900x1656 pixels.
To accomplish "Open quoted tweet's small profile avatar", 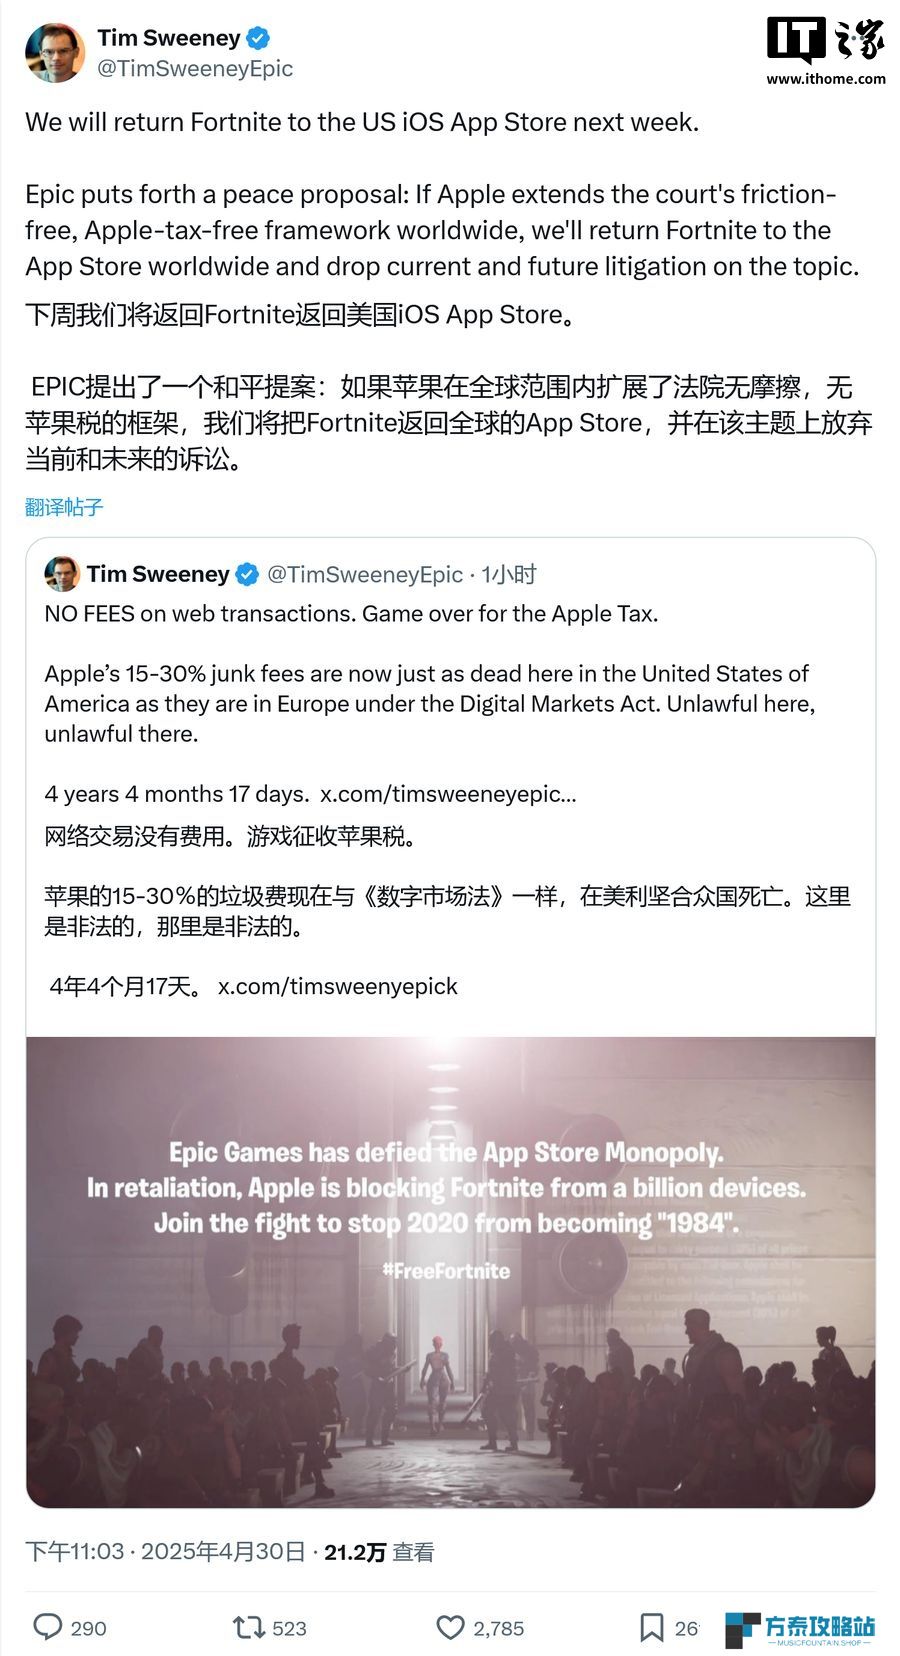I will [x=62, y=574].
